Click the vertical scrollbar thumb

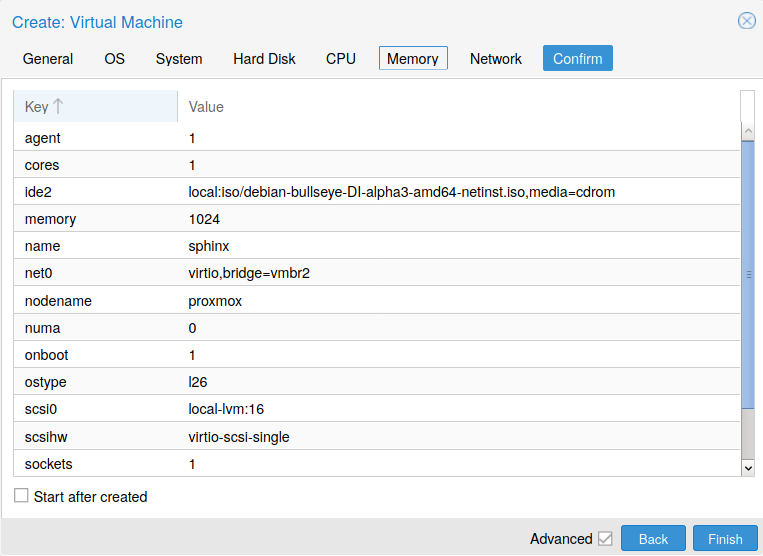click(x=747, y=275)
